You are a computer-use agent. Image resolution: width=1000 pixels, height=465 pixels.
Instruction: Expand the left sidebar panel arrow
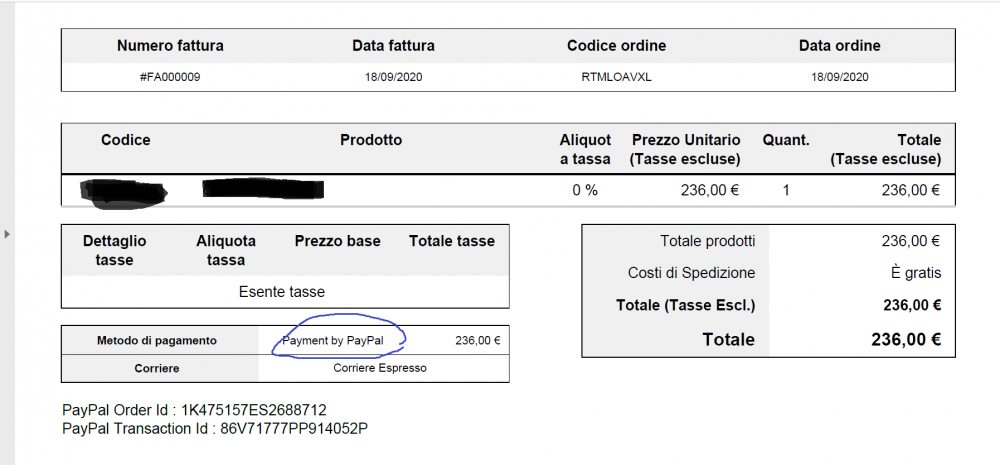point(7,234)
